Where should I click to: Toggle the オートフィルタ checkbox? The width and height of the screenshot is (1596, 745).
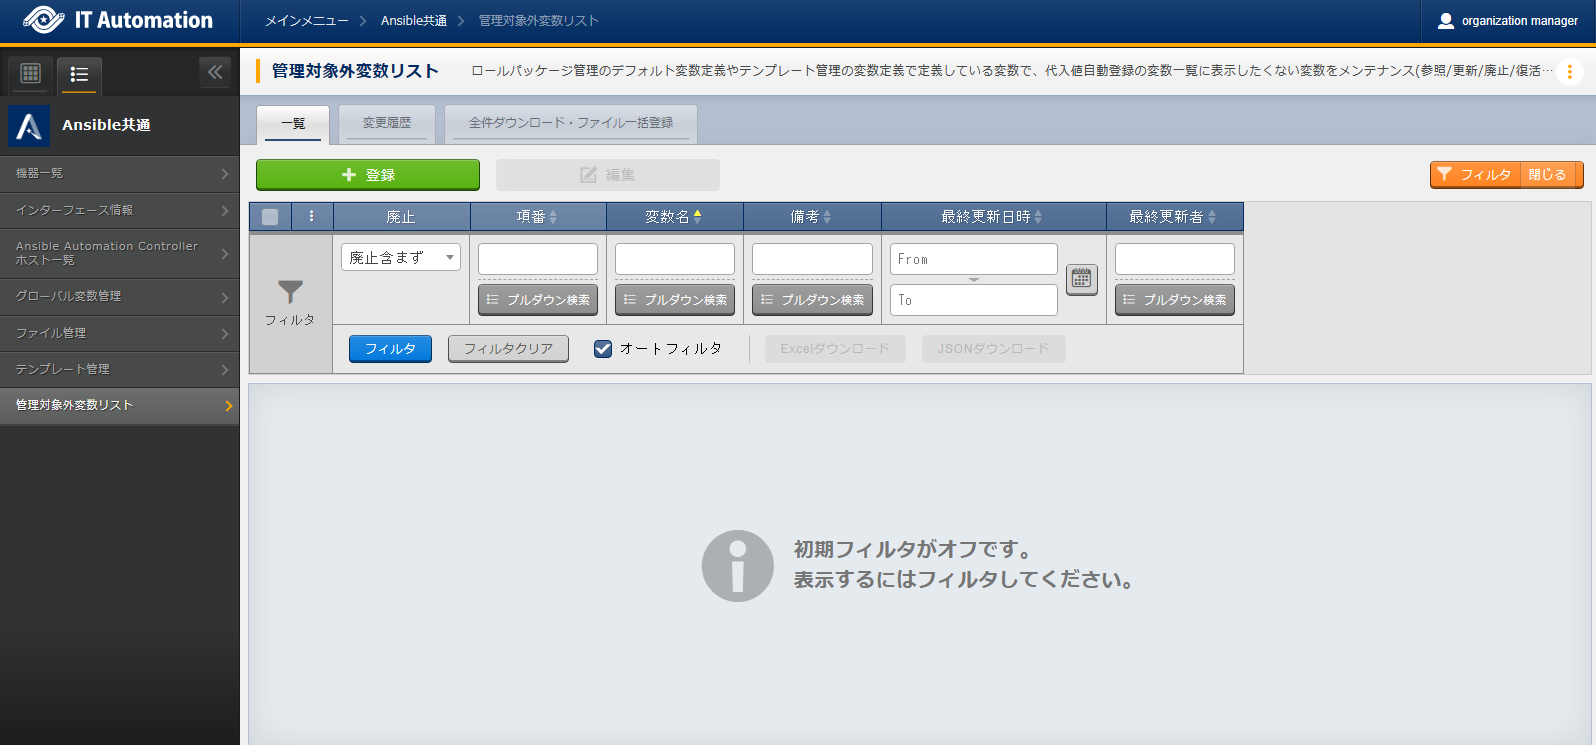click(x=603, y=349)
